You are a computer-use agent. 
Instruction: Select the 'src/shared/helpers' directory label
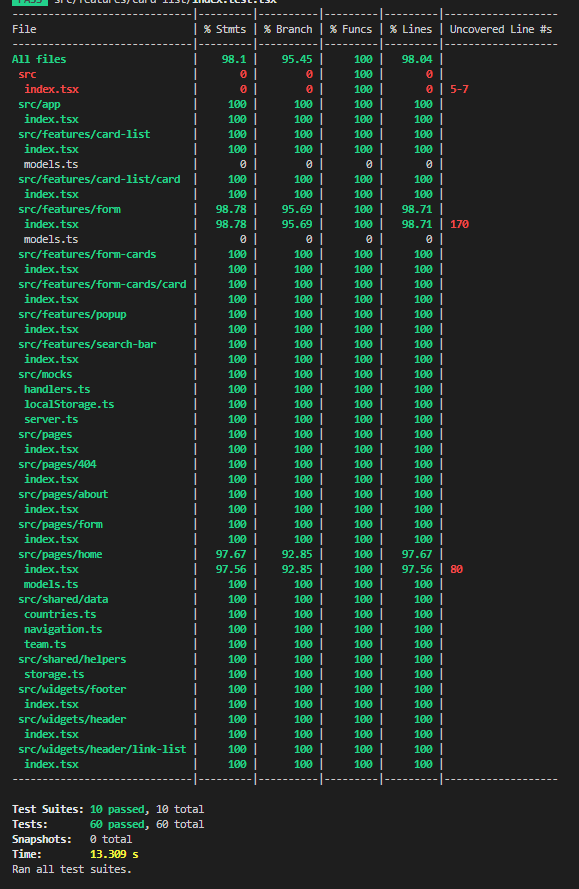tap(72, 659)
